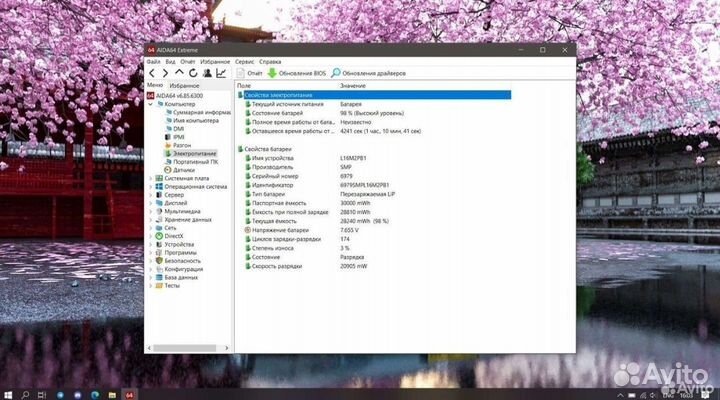
Task: Open the graph chart icon in the toolbar
Action: (x=221, y=73)
